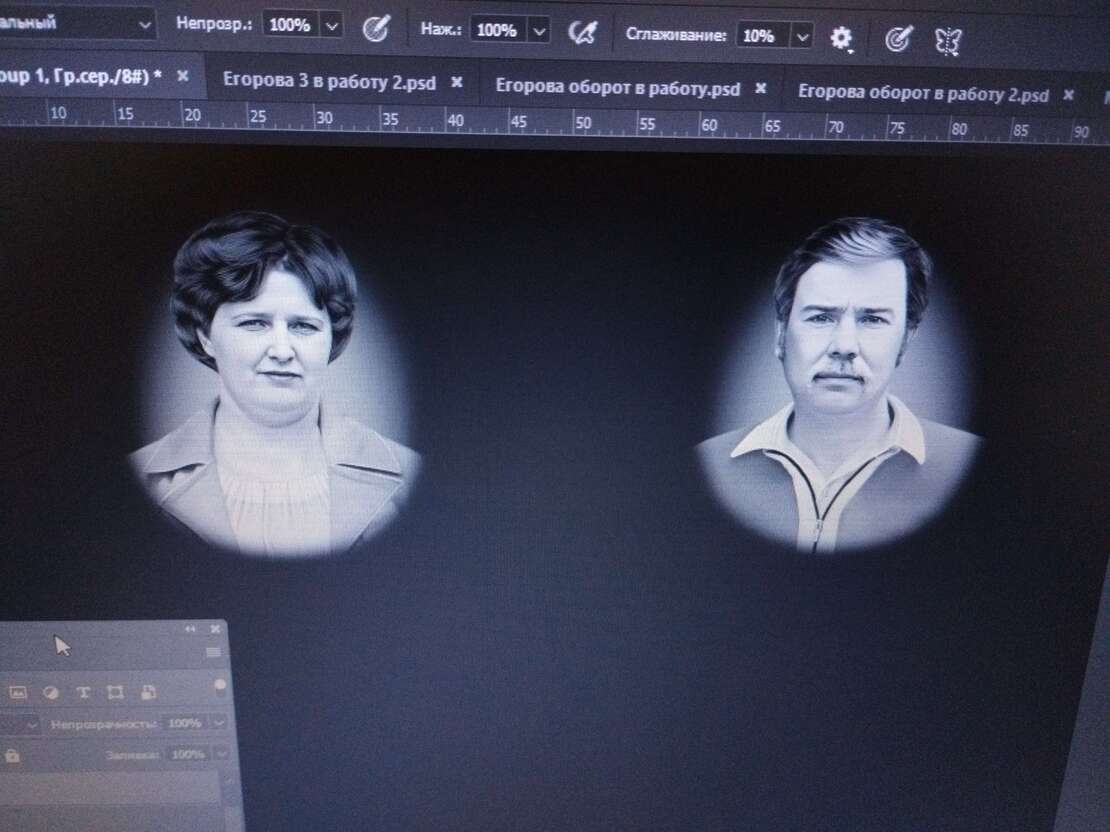Screen dimensions: 1110x832
Task: Click the butterfly symmetry paint icon
Action: [x=948, y=40]
